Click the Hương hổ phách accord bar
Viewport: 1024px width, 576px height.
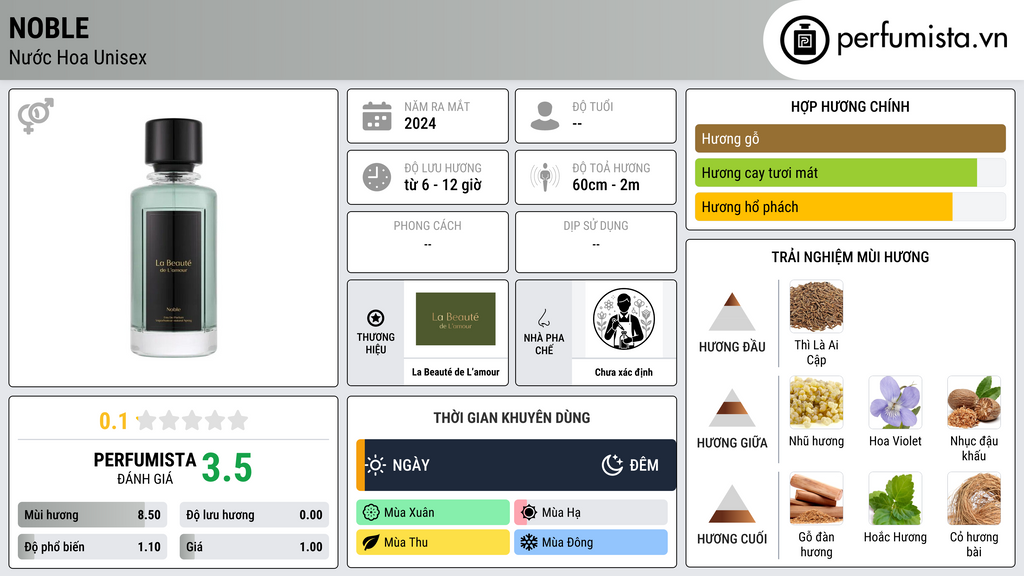point(850,207)
